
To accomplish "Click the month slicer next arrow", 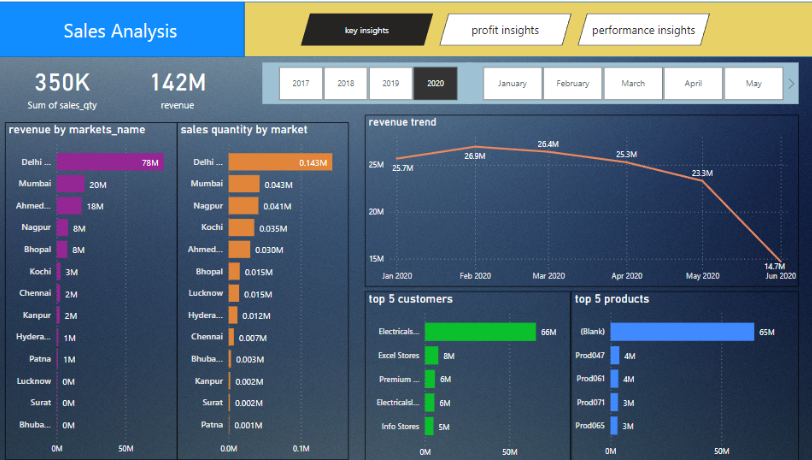I will 791,84.
